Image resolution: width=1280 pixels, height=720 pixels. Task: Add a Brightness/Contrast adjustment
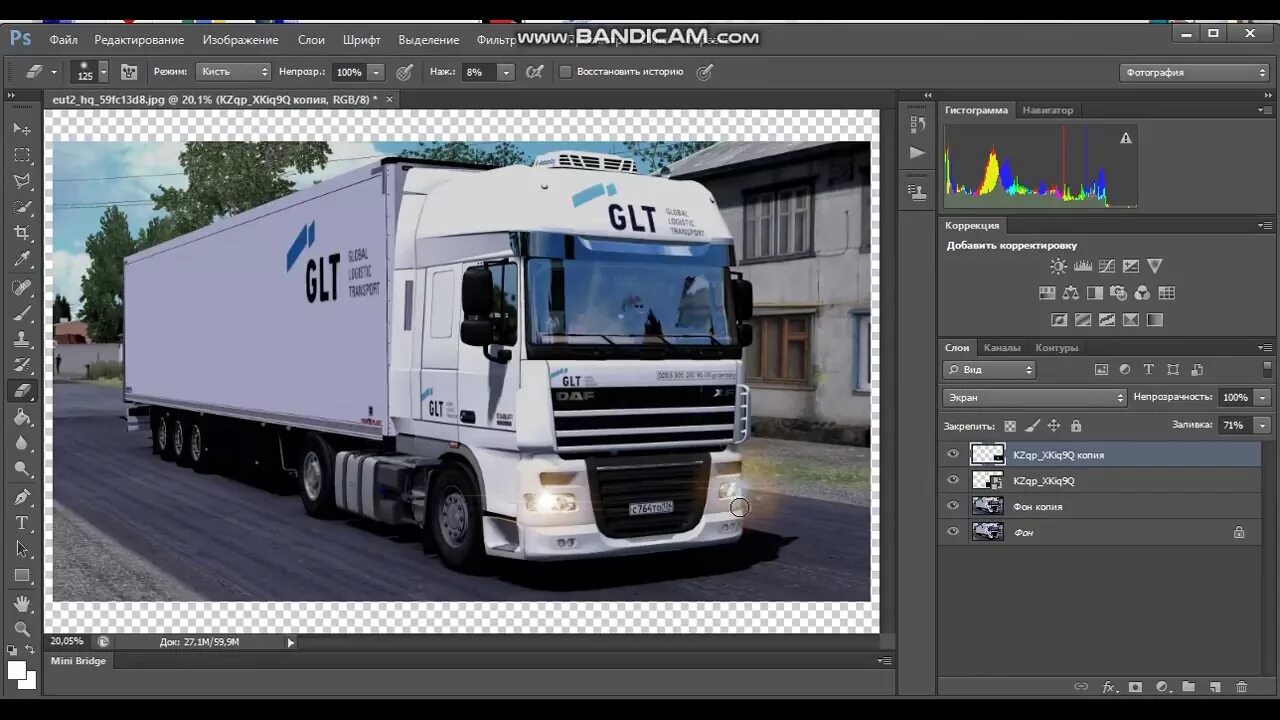pyautogui.click(x=1058, y=266)
